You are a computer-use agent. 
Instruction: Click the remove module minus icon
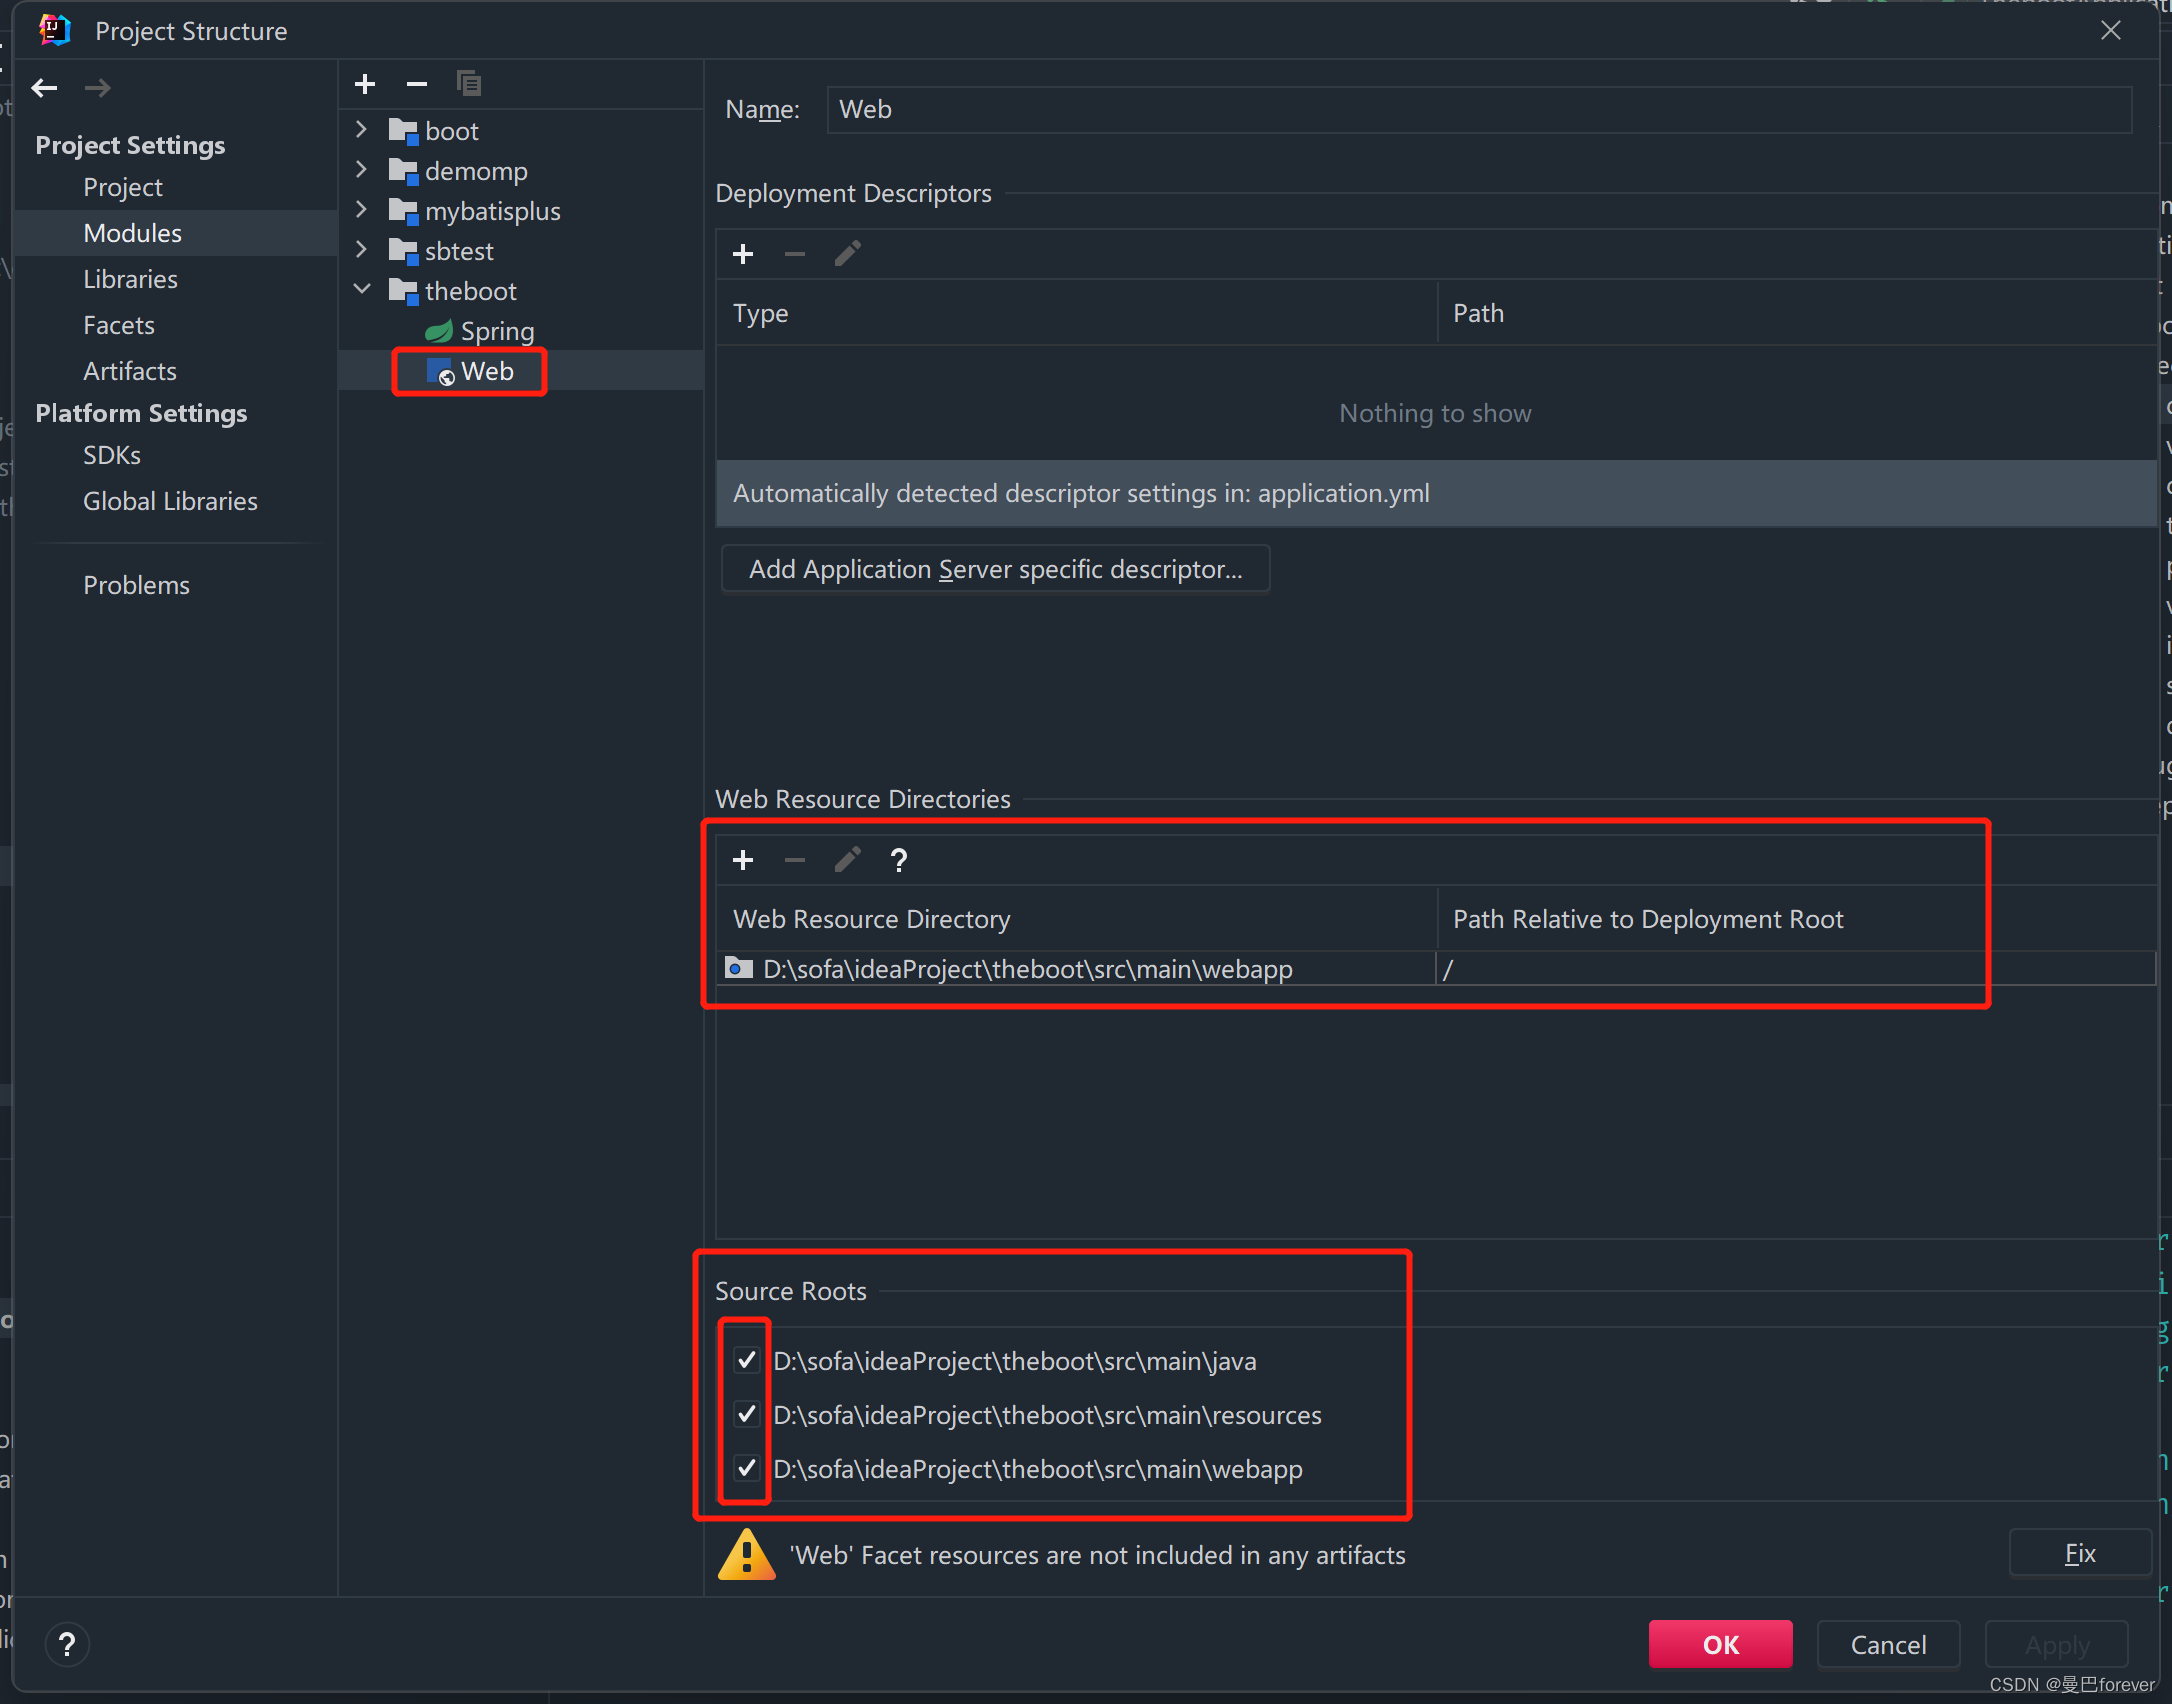point(417,84)
